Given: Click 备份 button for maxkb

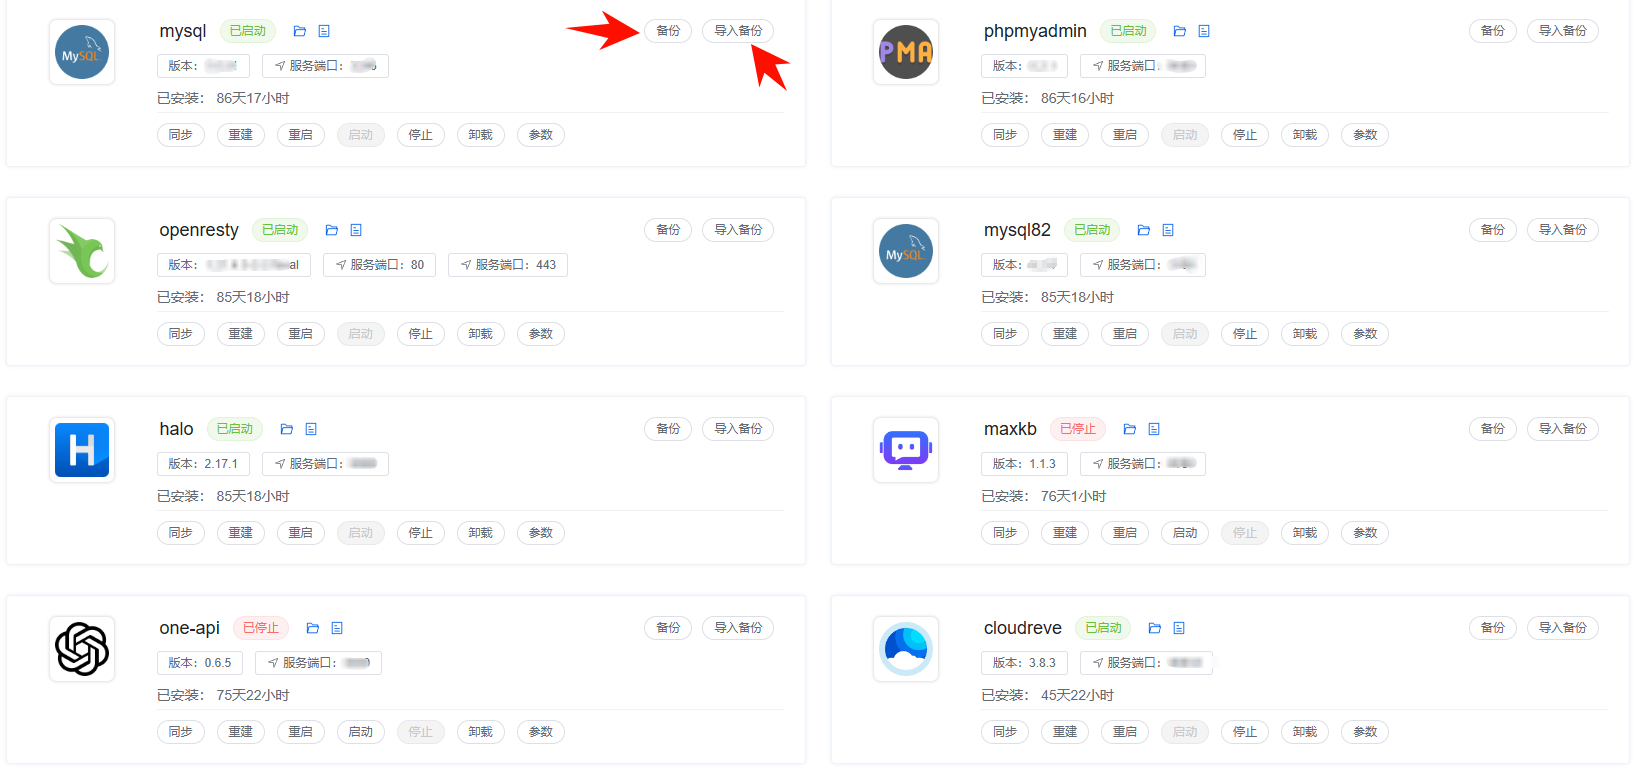Looking at the screenshot, I should 1493,429.
